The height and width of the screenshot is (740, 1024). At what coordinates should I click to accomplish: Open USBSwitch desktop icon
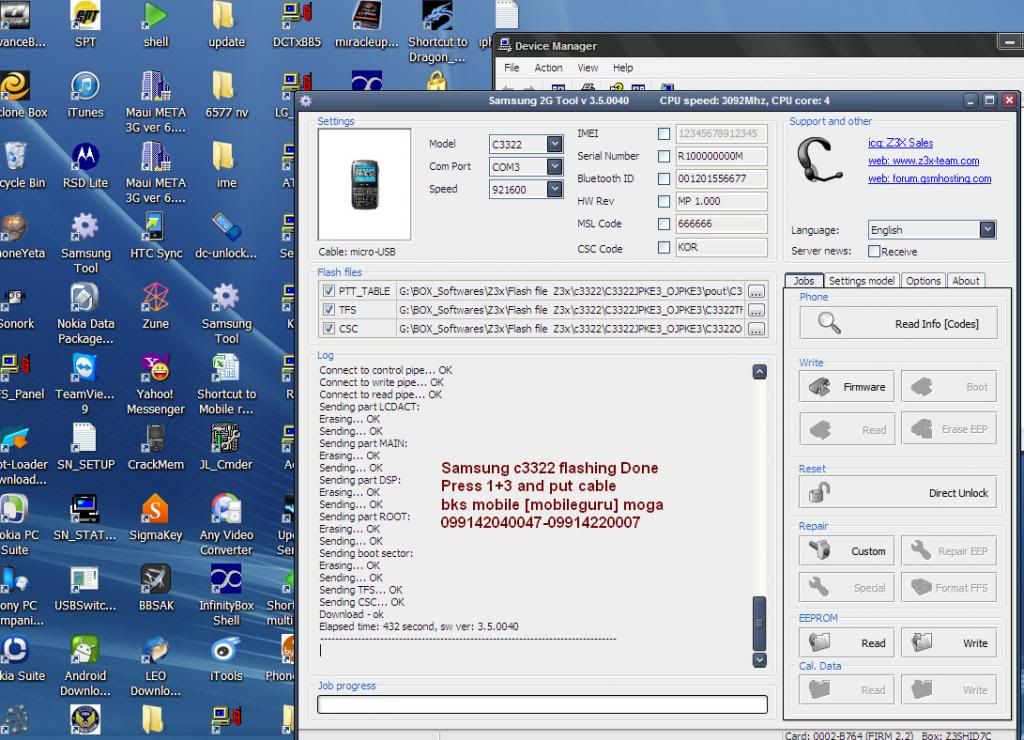85,588
